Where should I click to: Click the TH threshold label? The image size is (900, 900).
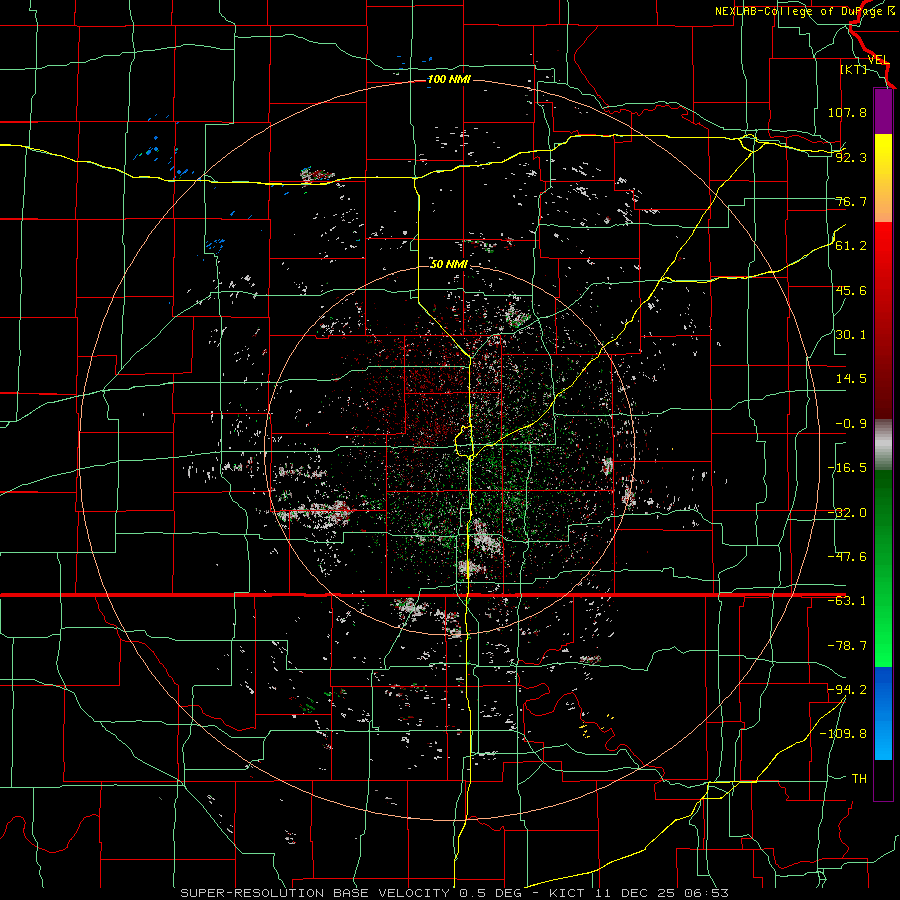[x=859, y=779]
